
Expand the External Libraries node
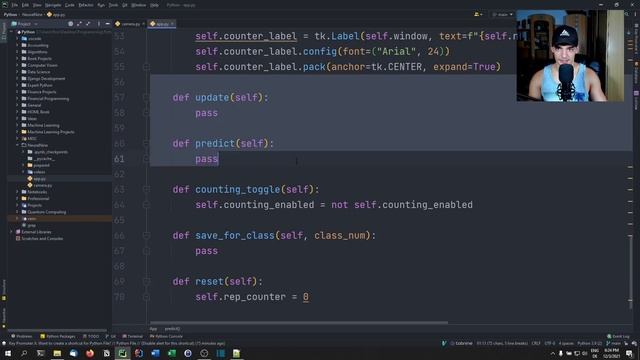[x=11, y=232]
